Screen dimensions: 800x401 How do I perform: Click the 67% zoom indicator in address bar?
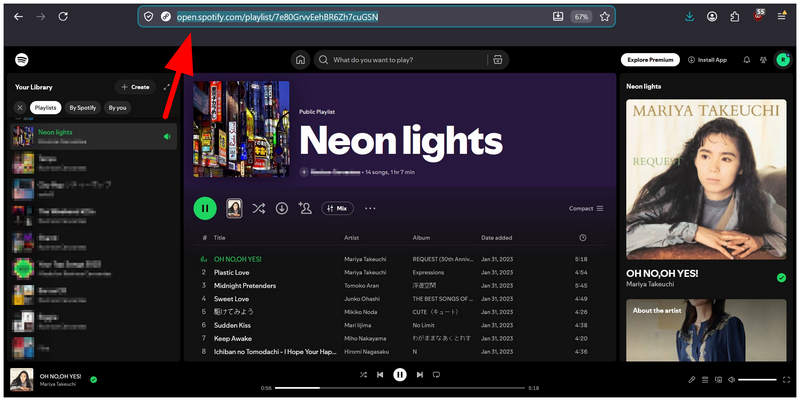(x=581, y=17)
